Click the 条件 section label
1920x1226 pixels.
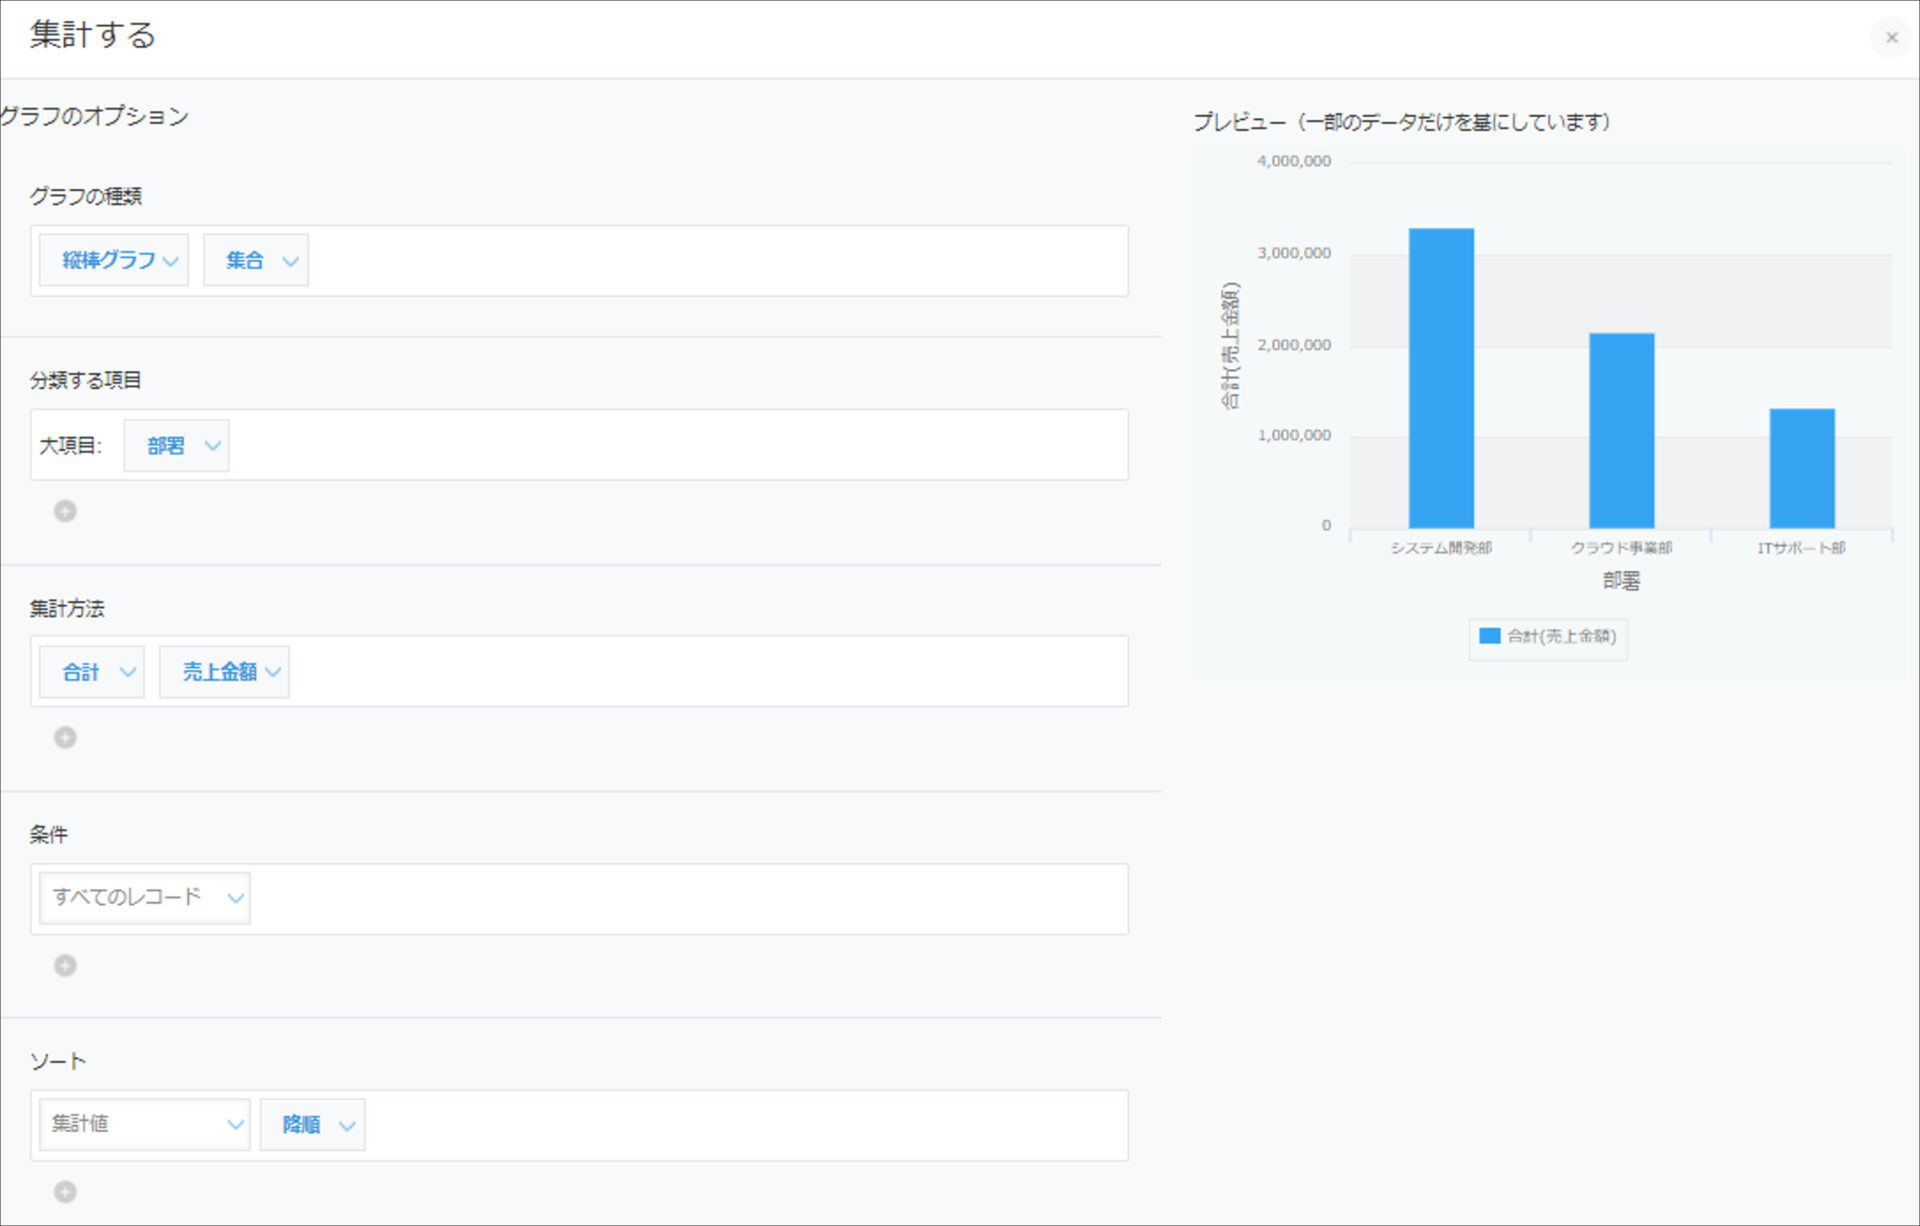click(49, 834)
